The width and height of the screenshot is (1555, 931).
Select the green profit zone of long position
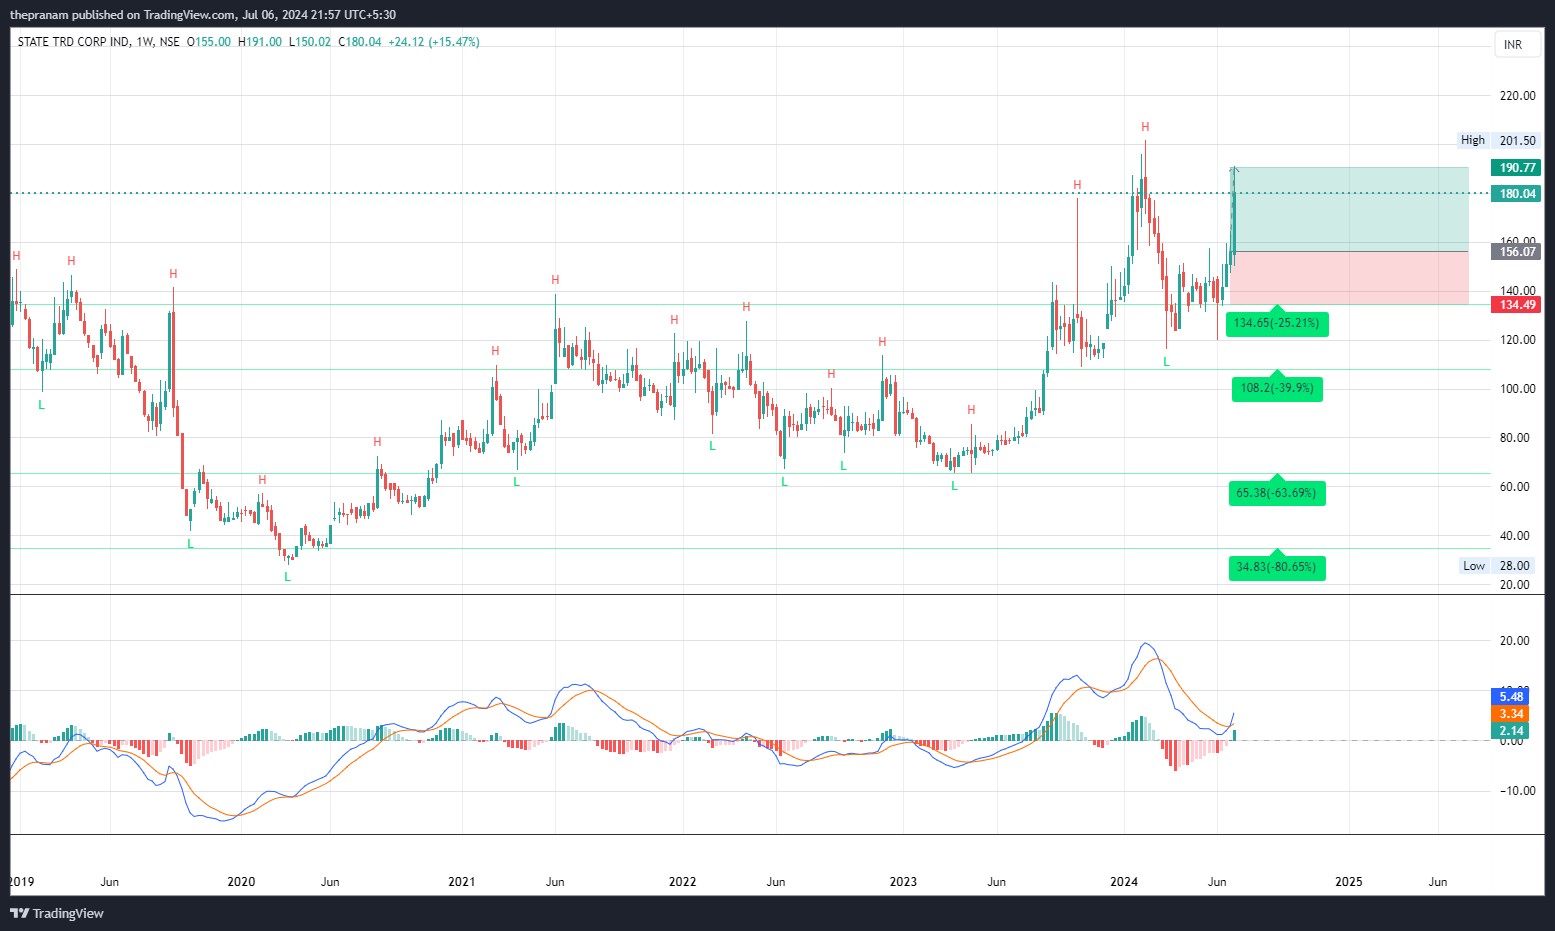1351,209
